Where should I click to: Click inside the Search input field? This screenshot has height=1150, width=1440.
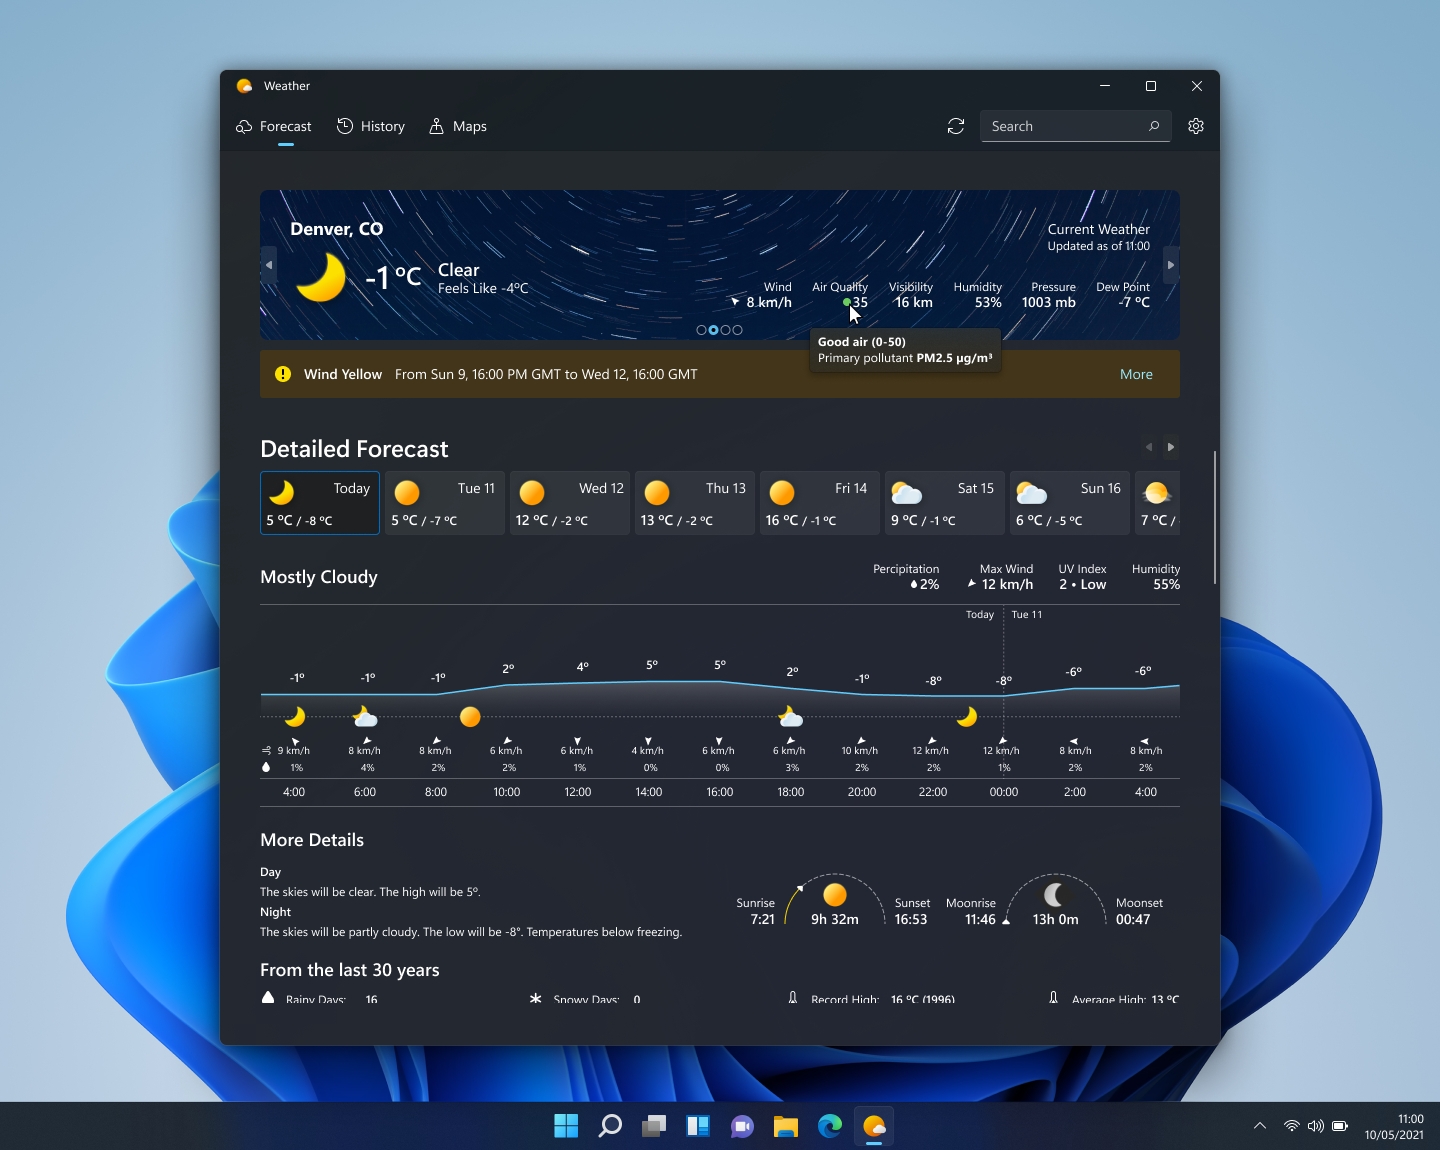[1060, 126]
